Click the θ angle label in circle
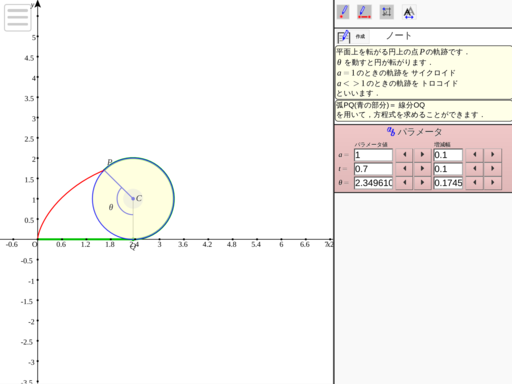 coord(111,207)
